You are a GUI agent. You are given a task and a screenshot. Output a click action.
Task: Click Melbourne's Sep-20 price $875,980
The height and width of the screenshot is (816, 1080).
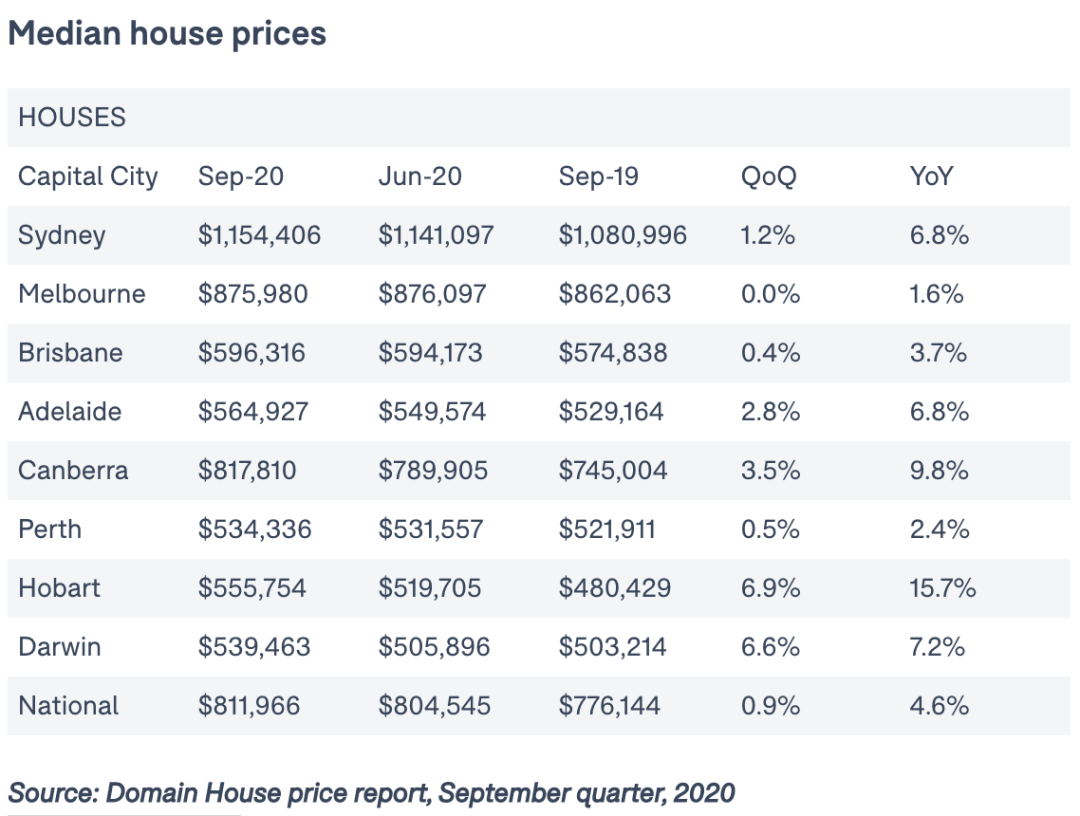point(253,294)
